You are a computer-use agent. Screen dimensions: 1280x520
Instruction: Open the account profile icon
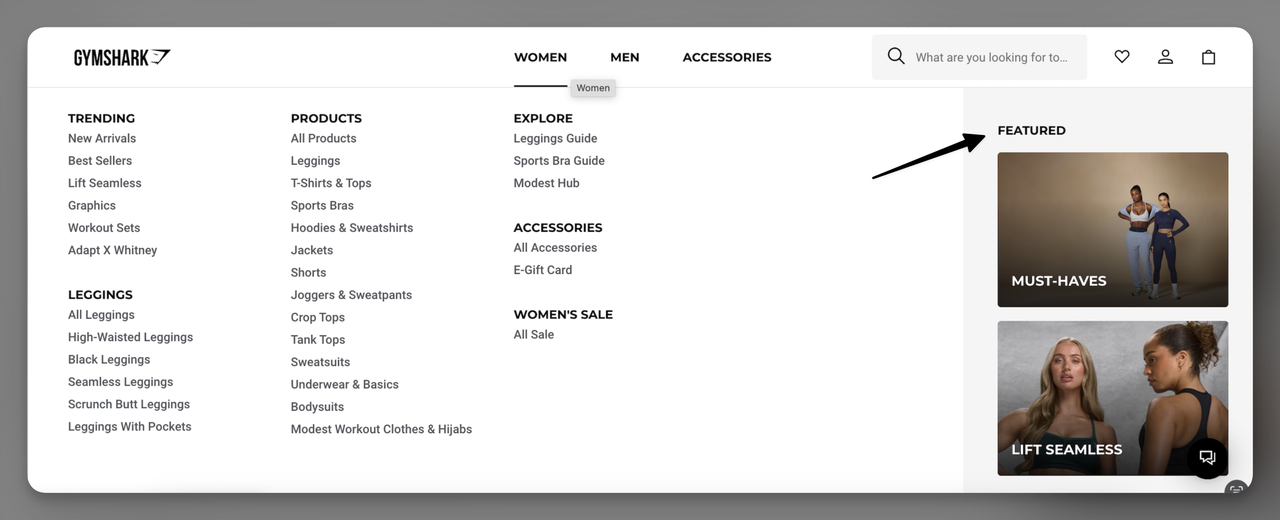click(x=1165, y=57)
